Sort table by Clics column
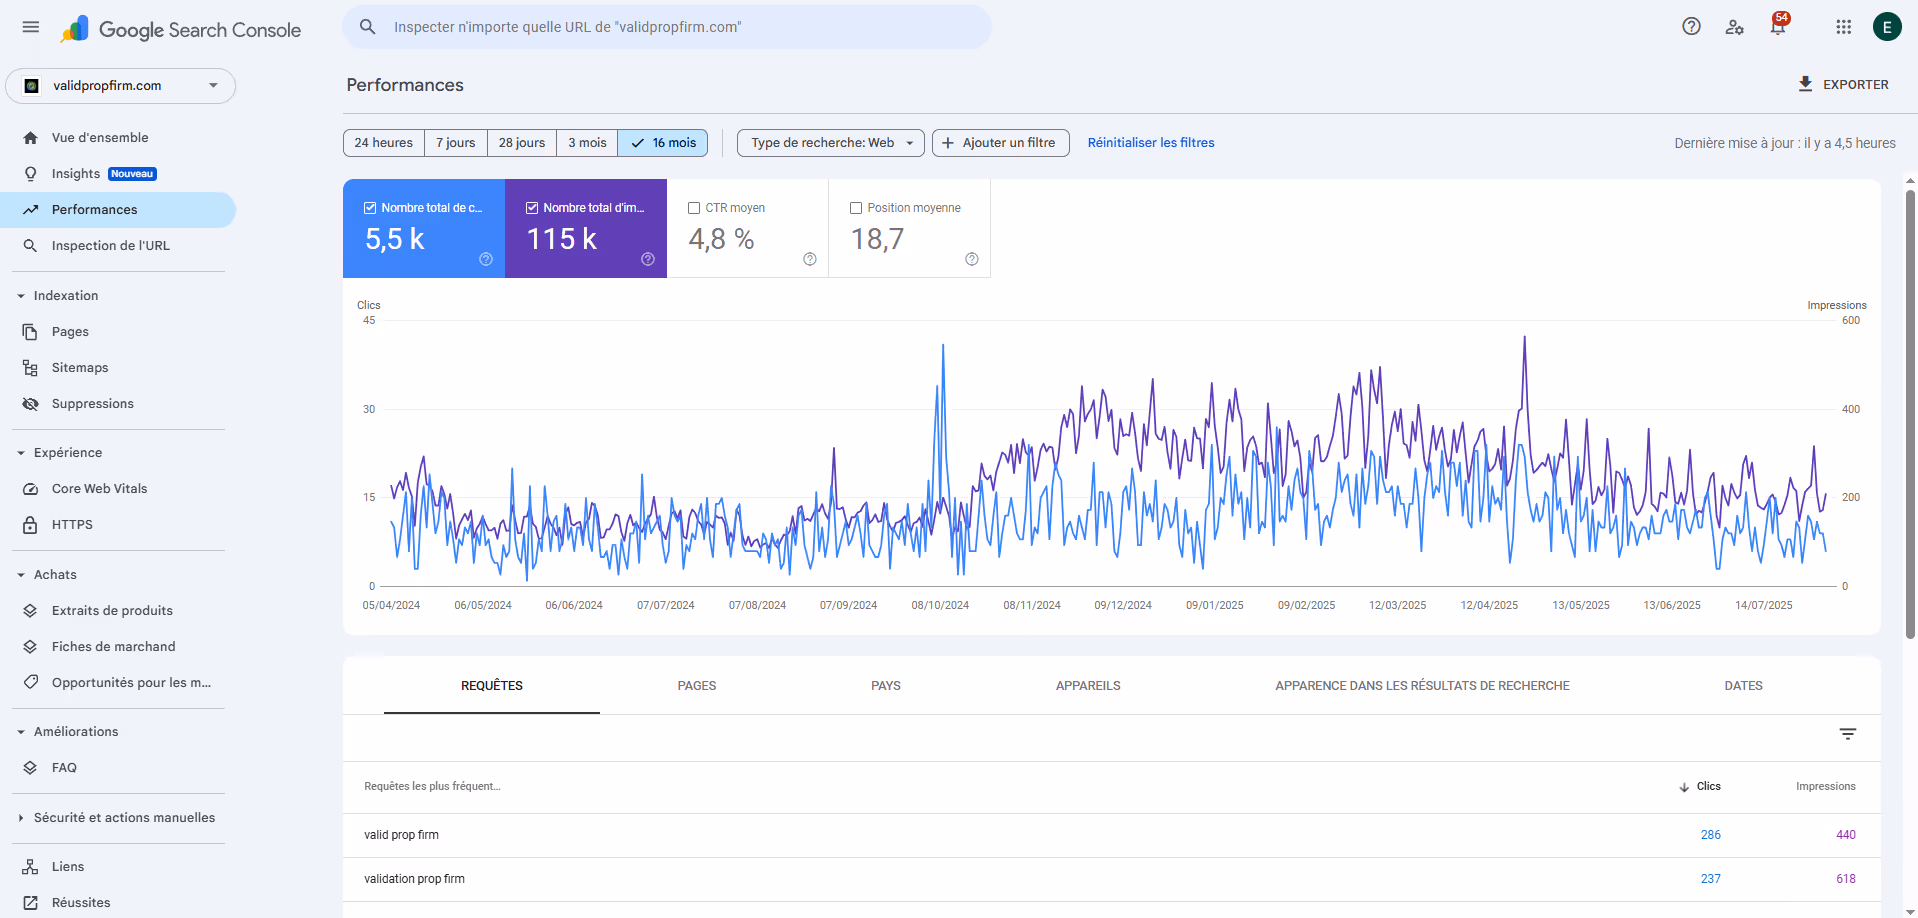 [1700, 787]
